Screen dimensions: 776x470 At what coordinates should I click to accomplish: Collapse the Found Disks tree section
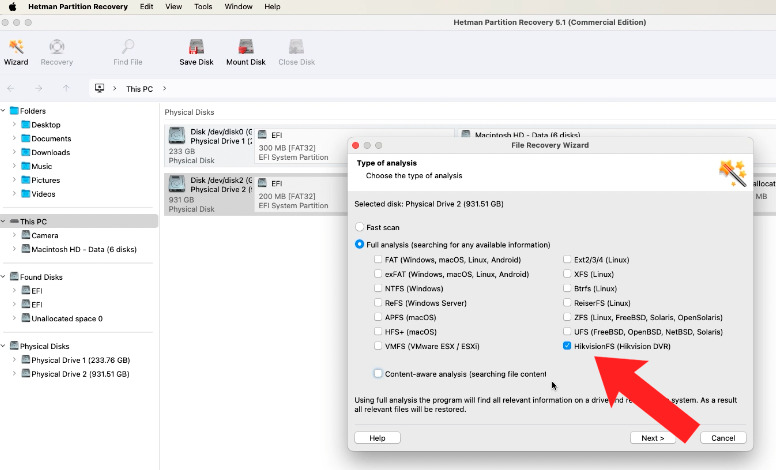tap(3, 277)
